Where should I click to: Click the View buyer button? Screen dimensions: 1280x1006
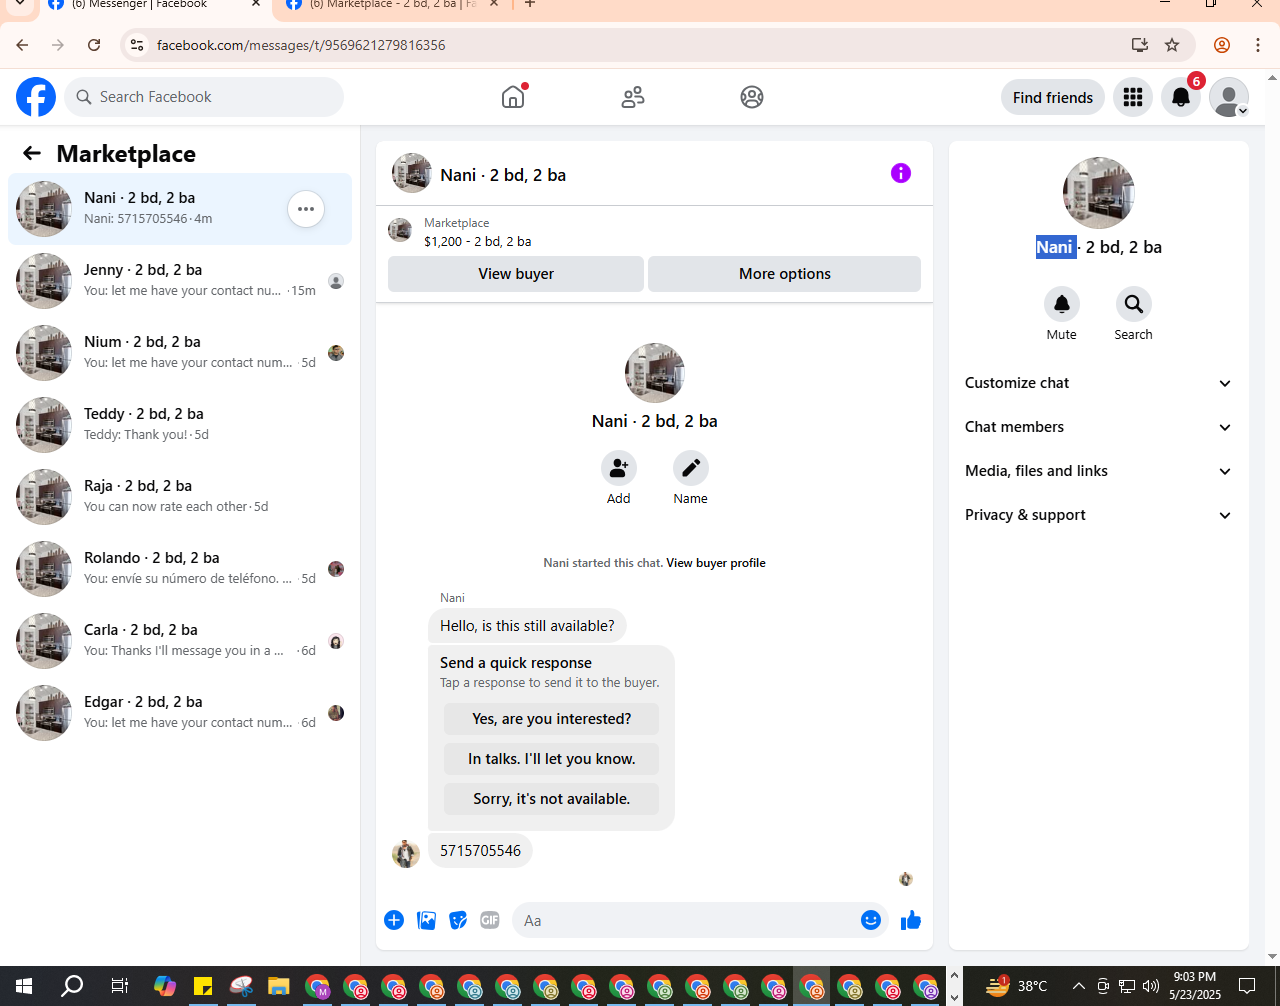pyautogui.click(x=516, y=274)
